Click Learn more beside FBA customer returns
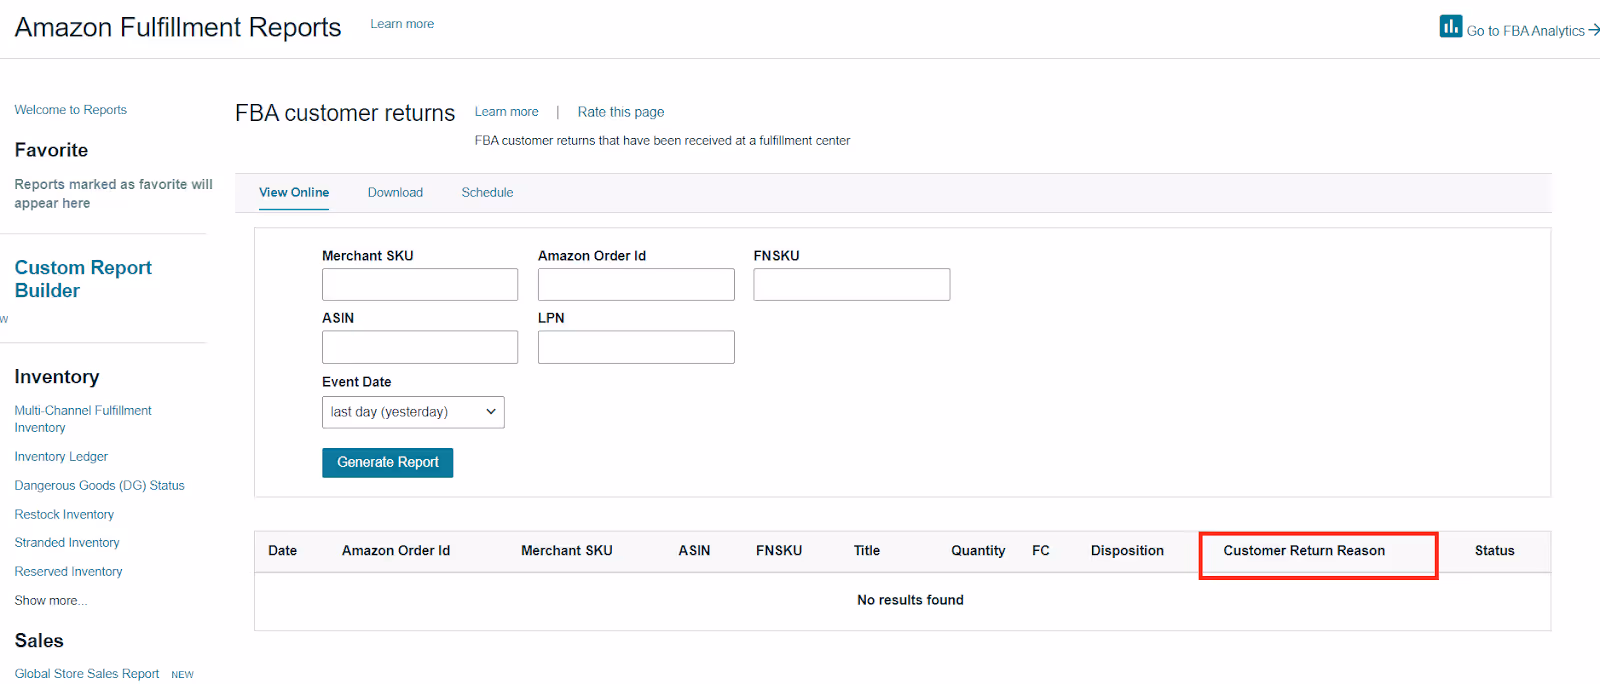The width and height of the screenshot is (1600, 684). 506,112
